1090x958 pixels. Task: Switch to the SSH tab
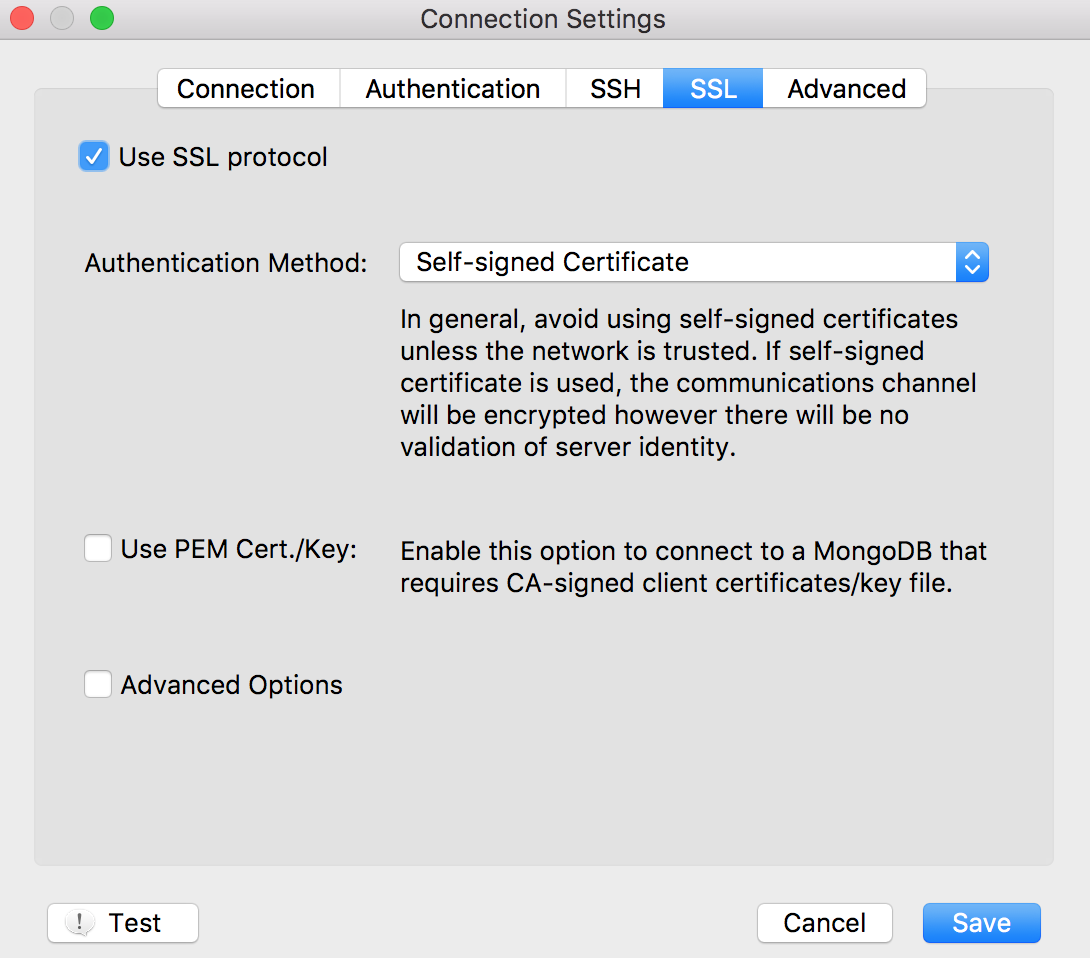(x=614, y=88)
